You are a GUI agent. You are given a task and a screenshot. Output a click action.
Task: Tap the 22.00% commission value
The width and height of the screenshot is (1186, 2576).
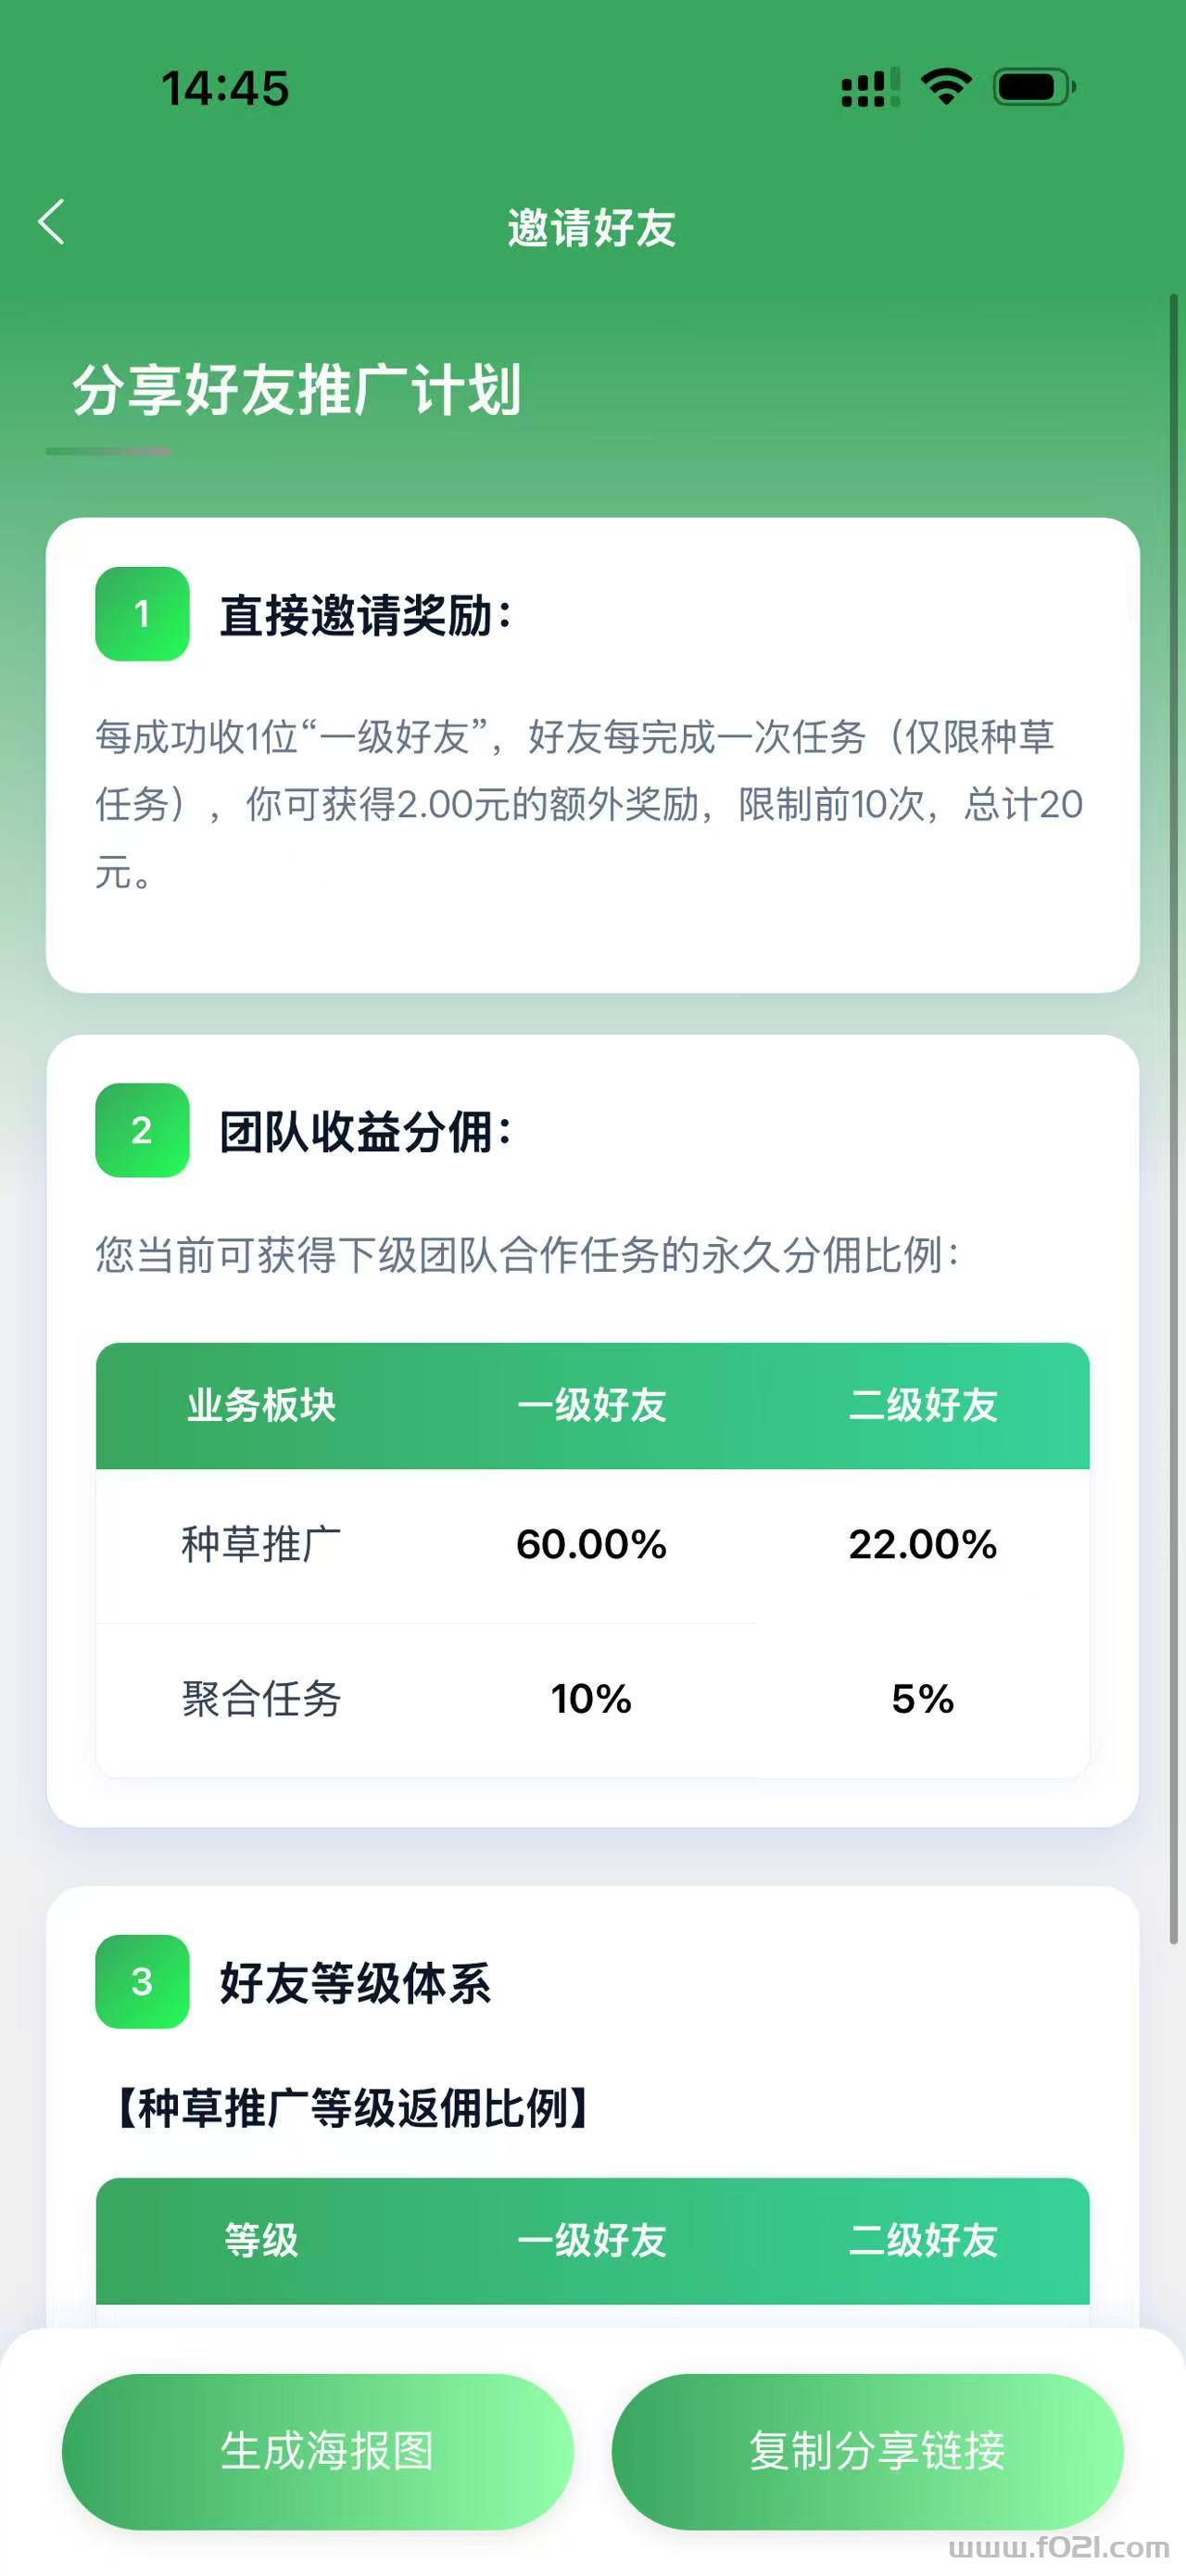923,1544
